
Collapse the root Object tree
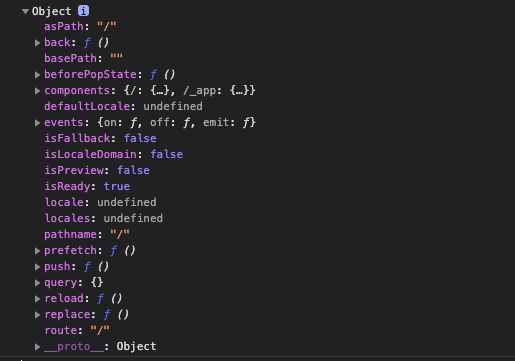pos(25,11)
